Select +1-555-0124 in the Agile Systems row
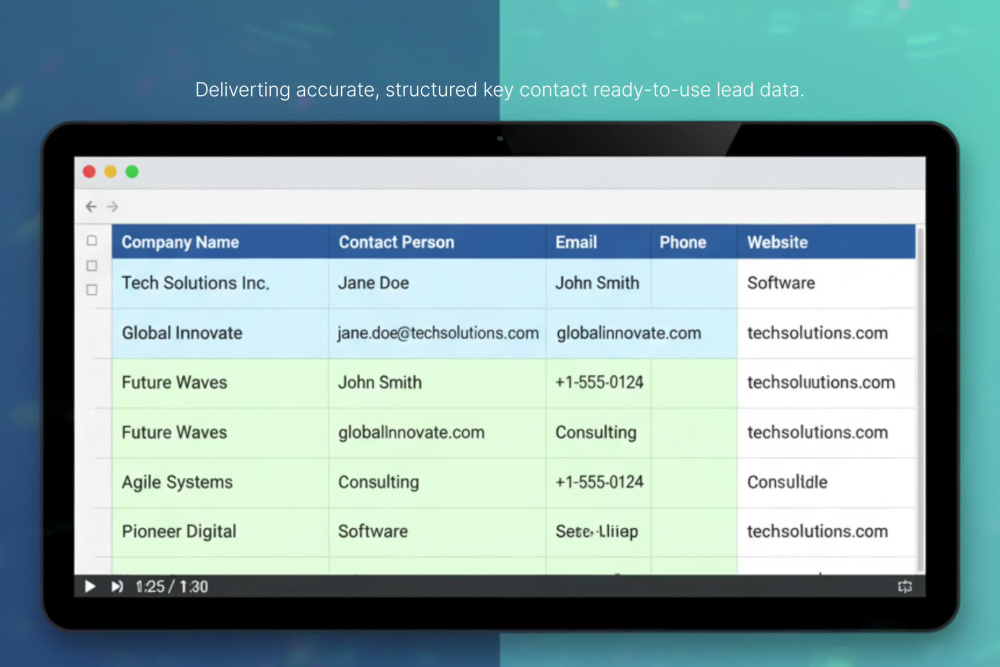This screenshot has width=1000, height=667. (x=599, y=482)
